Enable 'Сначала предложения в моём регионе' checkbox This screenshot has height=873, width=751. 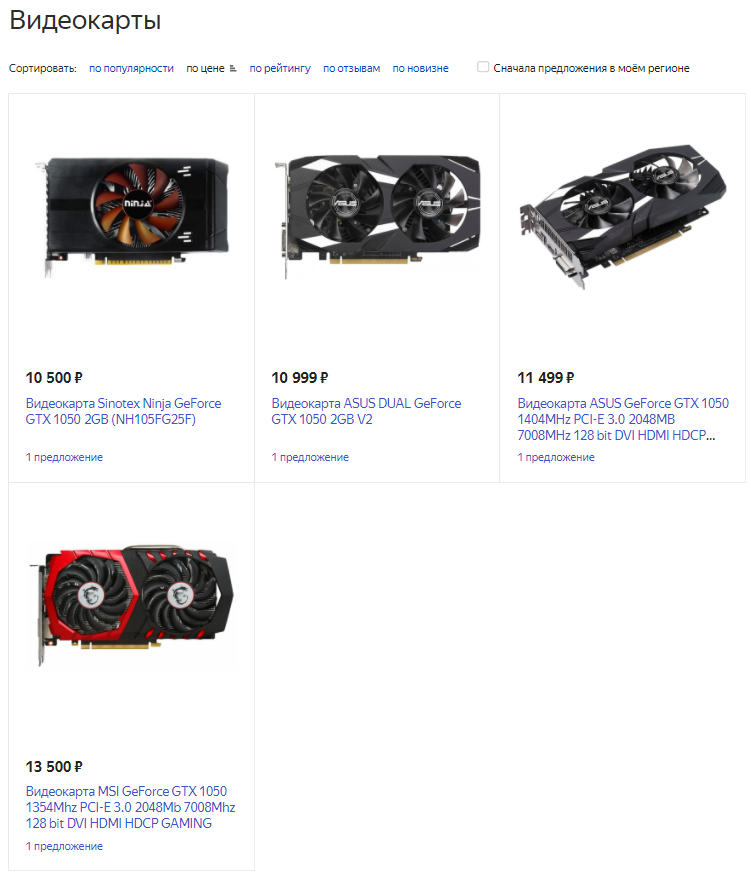tap(483, 67)
